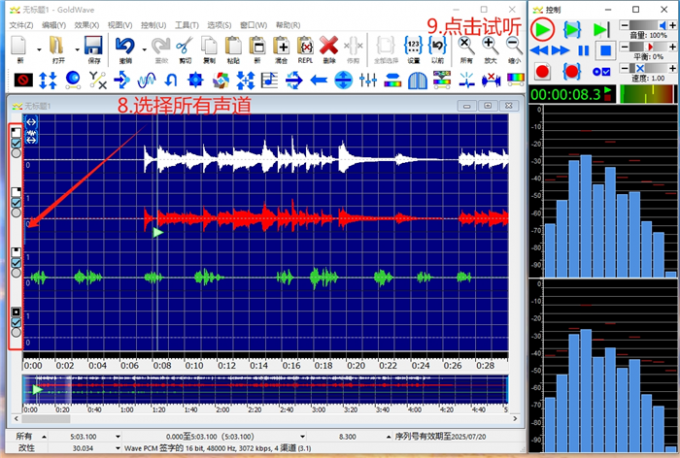Viewport: 680px width, 458px height.
Task: Open the 工具 menu
Action: tap(187, 25)
